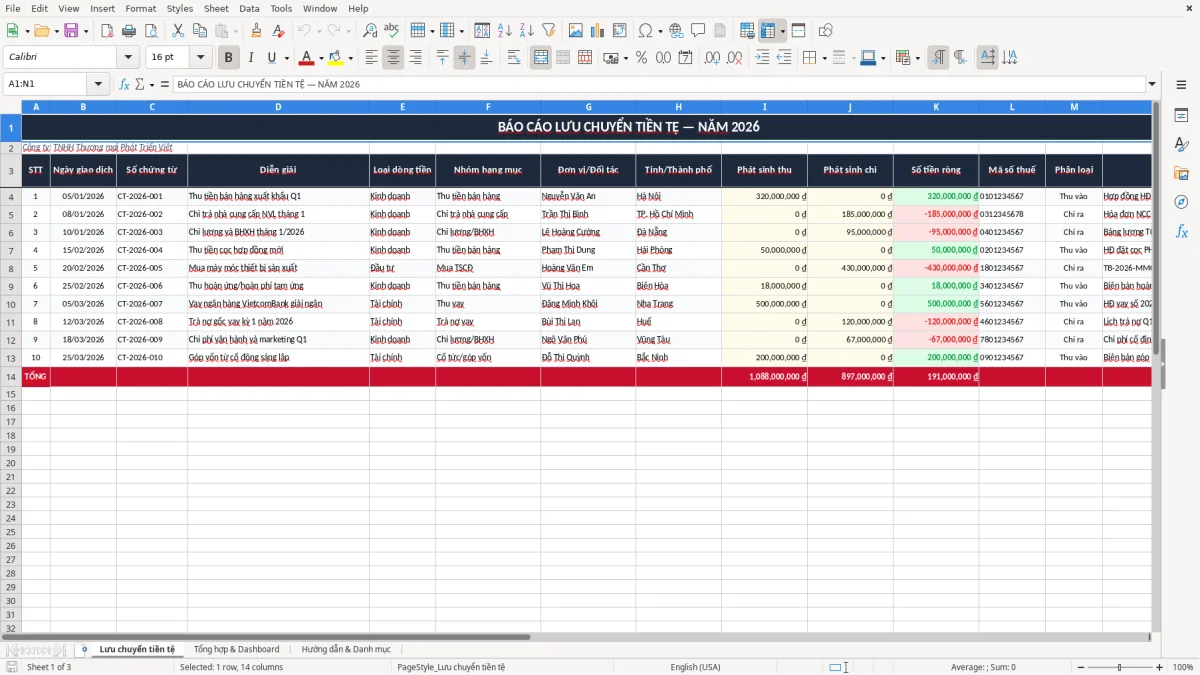1200x675 pixels.
Task: Click the Print icon
Action: tap(129, 31)
